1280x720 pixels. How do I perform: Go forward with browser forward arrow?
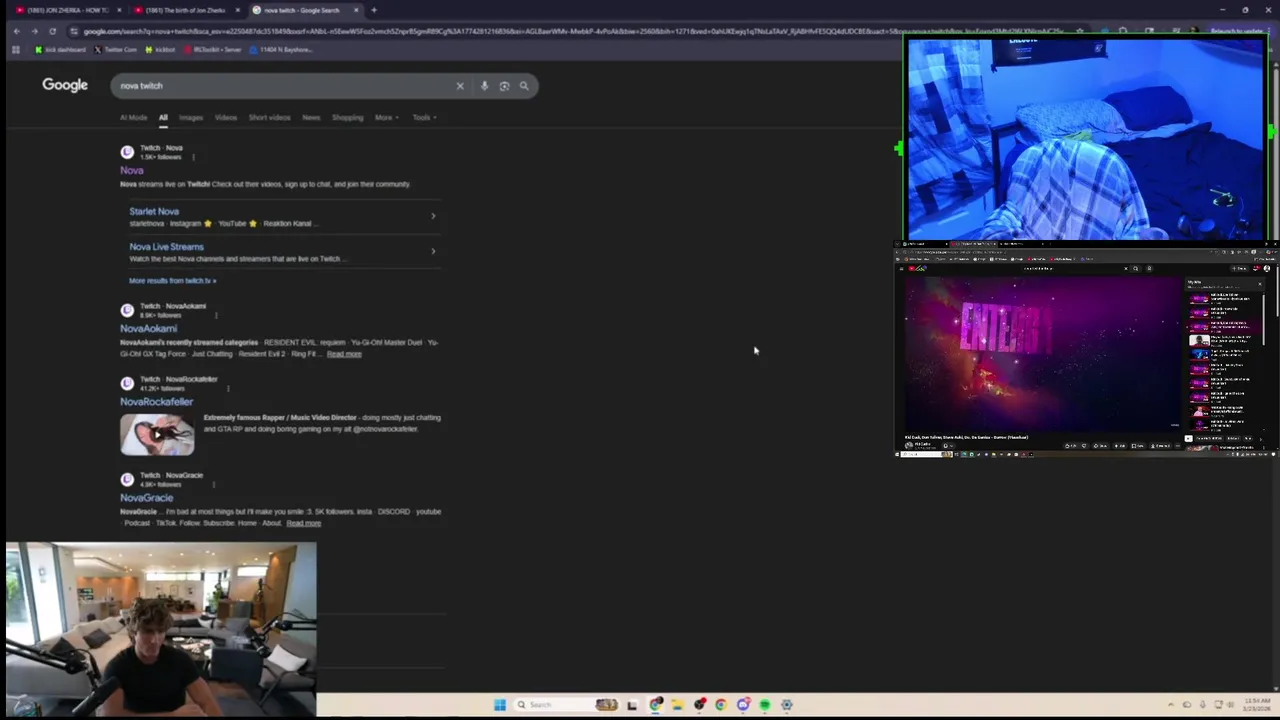[x=34, y=31]
